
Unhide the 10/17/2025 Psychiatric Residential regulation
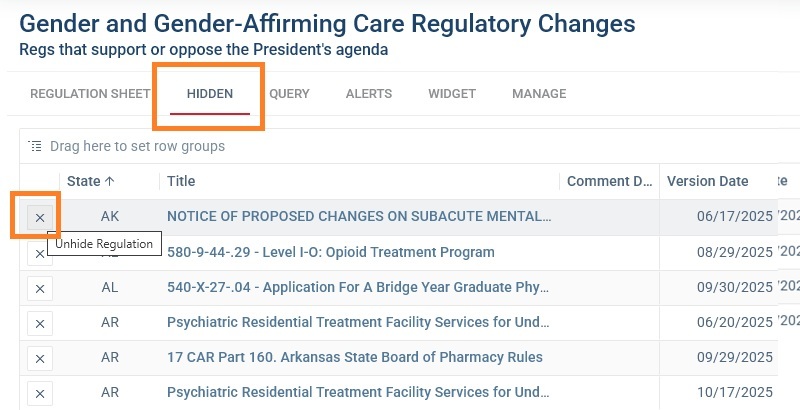click(40, 392)
